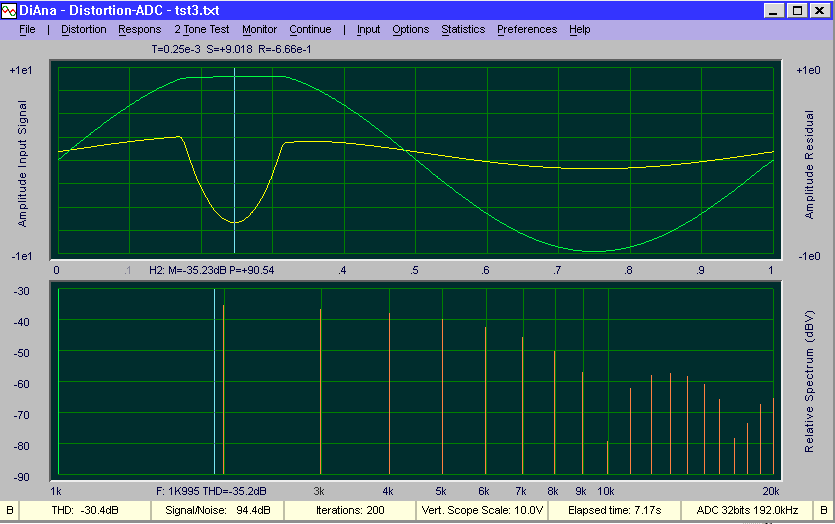The width and height of the screenshot is (835, 524).
Task: Click the cyan cursor line in the spectrum
Action: coord(215,381)
